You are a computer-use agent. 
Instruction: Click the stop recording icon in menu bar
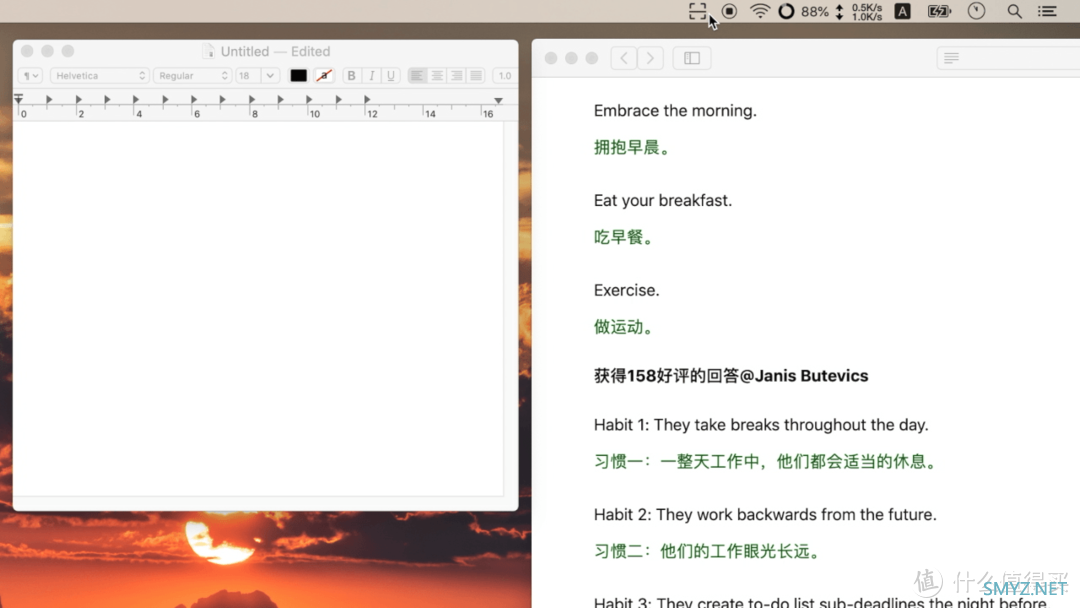(729, 11)
